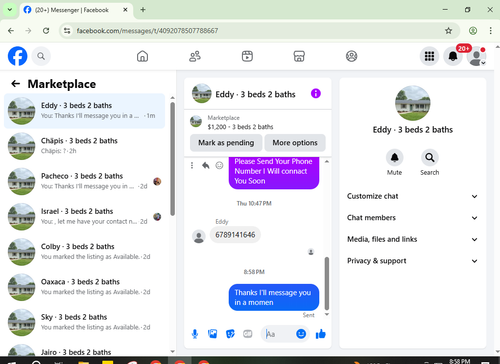The height and width of the screenshot is (364, 500).
Task: Click the Thanks I'll message you bubble
Action: (274, 297)
